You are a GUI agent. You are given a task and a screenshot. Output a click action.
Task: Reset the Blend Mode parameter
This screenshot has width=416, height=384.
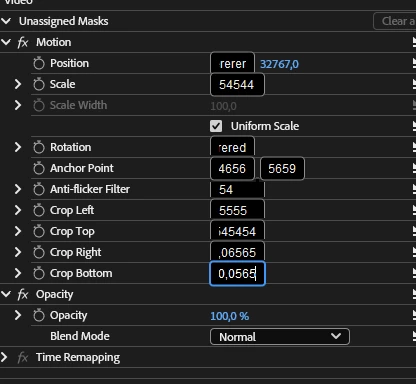click(414, 336)
